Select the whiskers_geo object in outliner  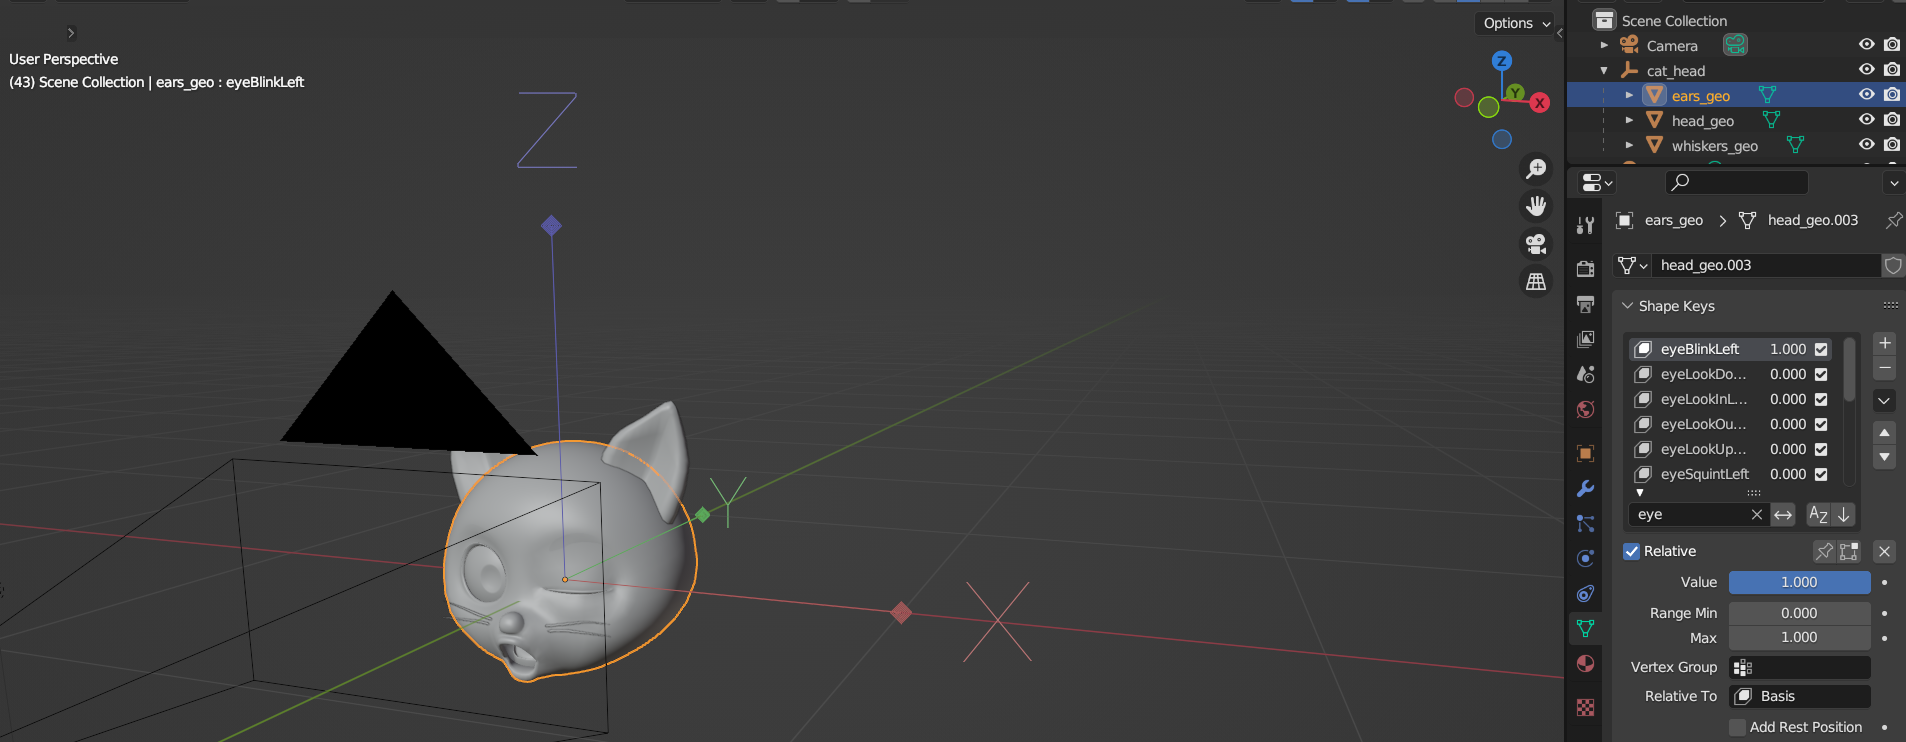pyautogui.click(x=1714, y=146)
